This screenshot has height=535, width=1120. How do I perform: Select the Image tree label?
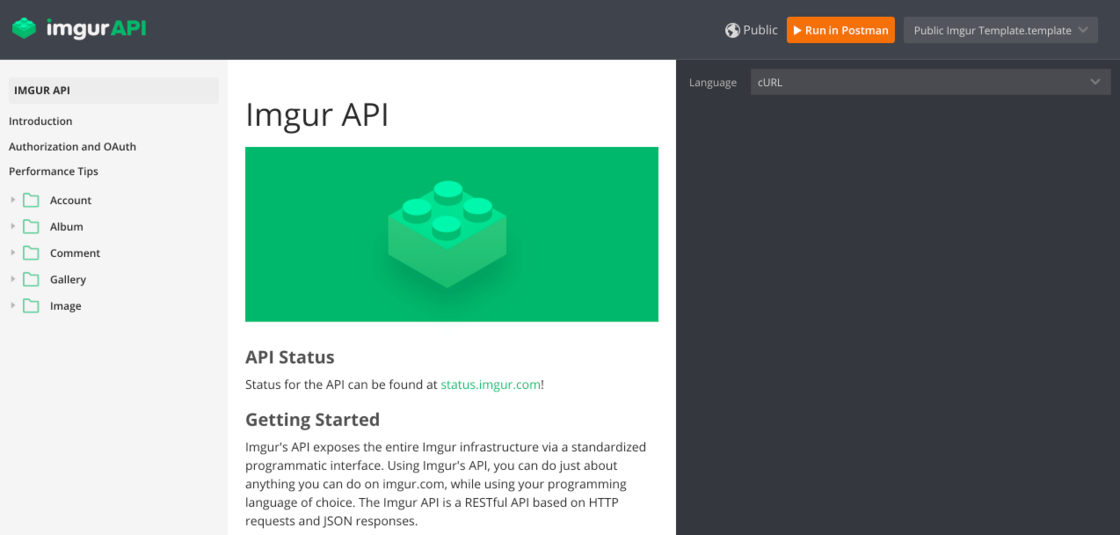[x=66, y=306]
